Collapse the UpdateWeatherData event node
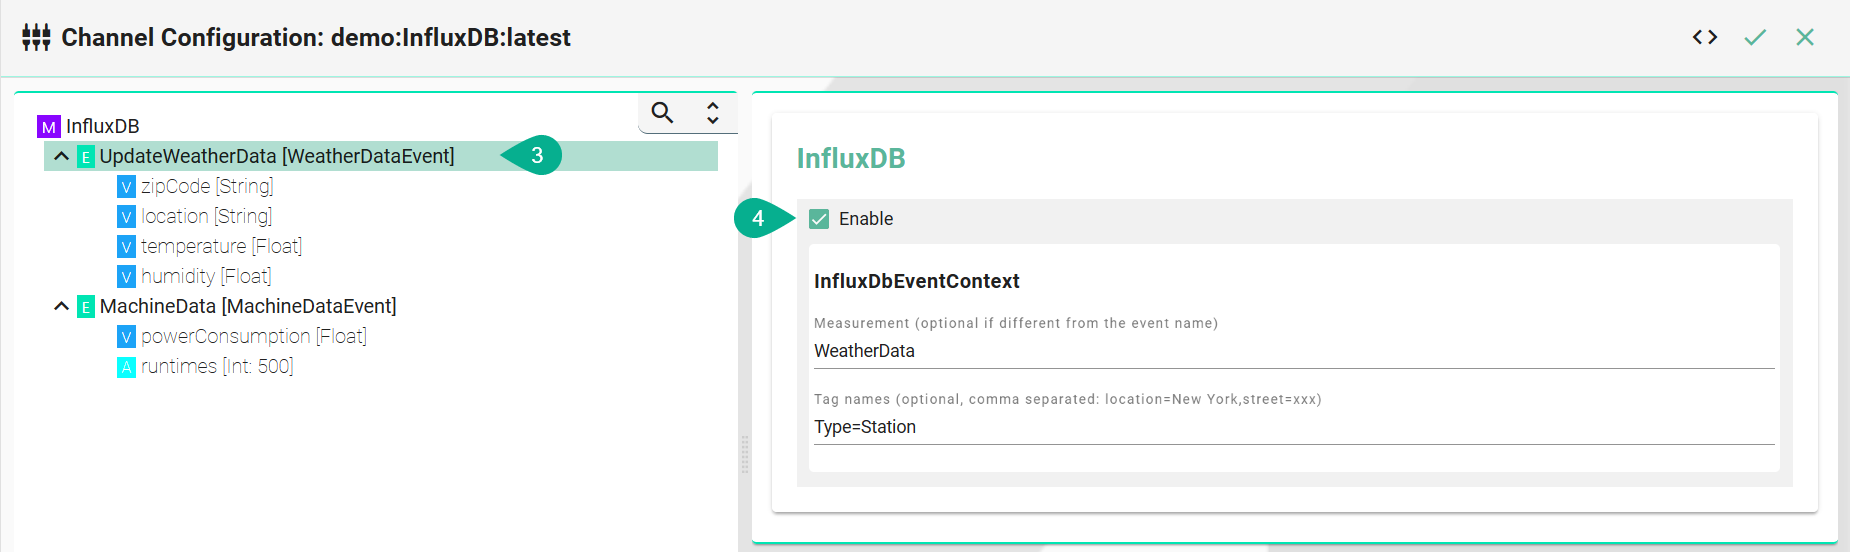This screenshot has height=552, width=1850. click(x=61, y=156)
